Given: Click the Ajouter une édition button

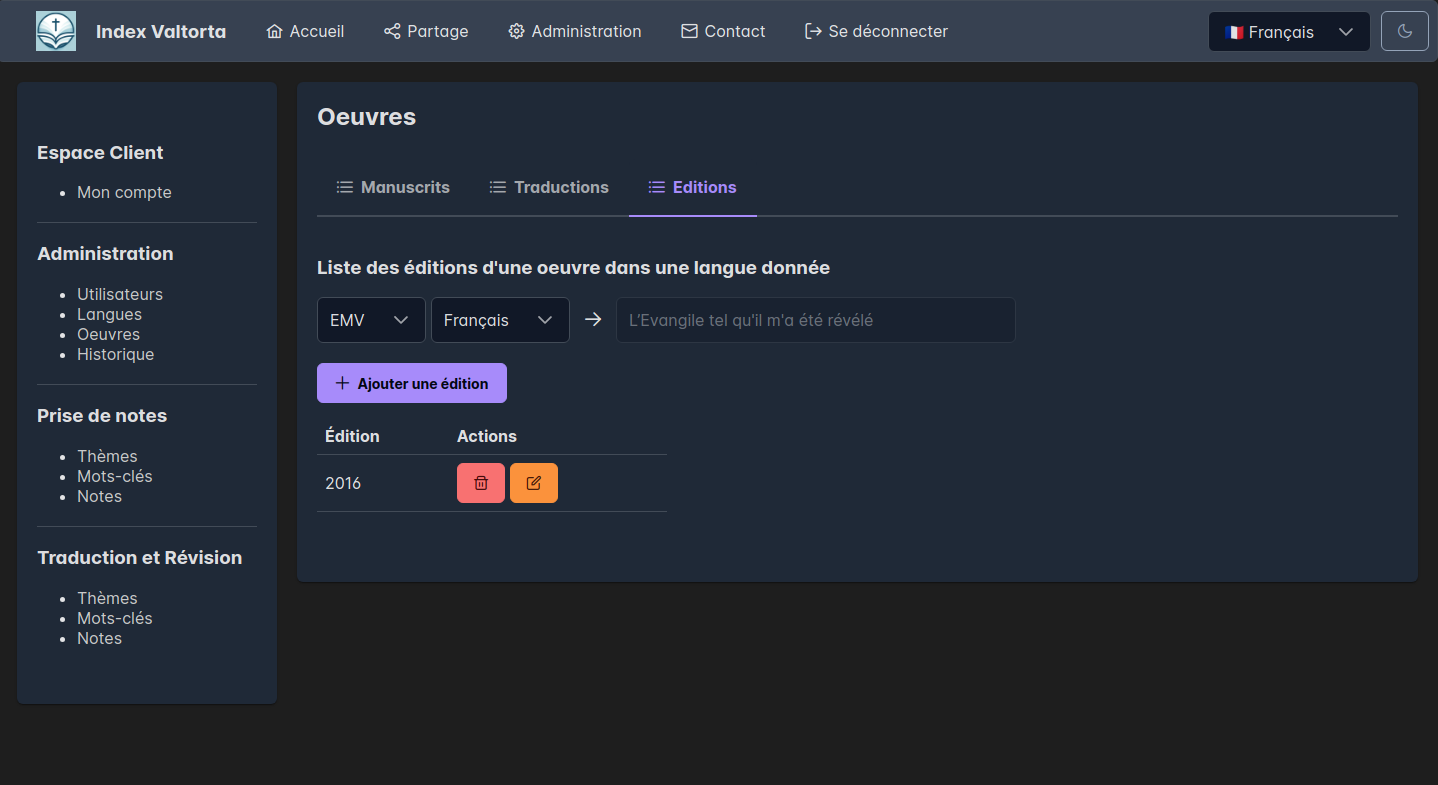Looking at the screenshot, I should 412,383.
